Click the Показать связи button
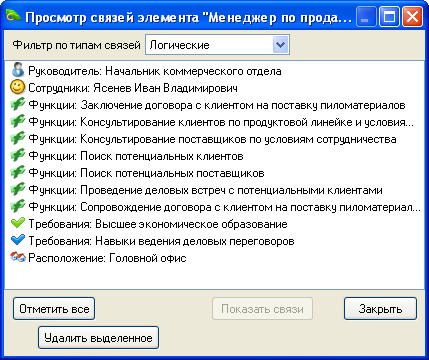 (x=262, y=309)
